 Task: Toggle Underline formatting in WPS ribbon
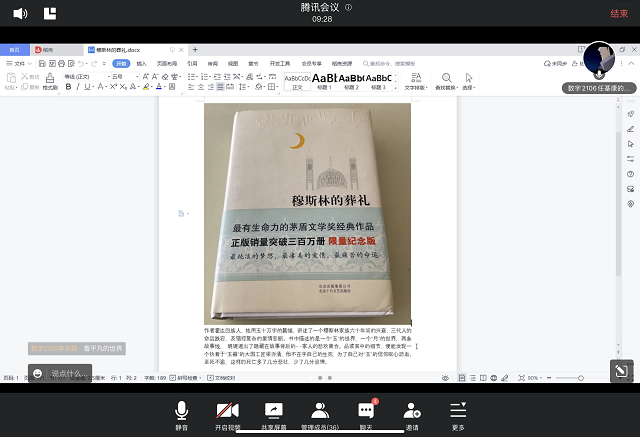(87, 87)
